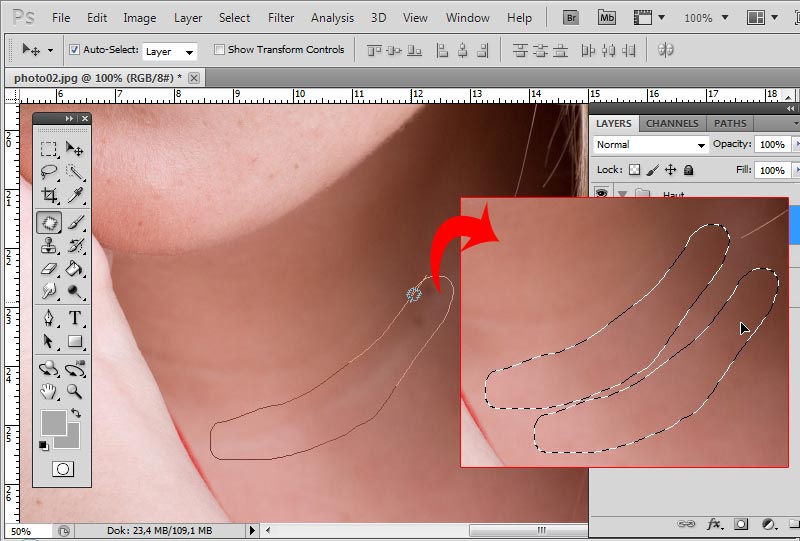Uncheck the Auto-Select checkbox

pos(74,50)
